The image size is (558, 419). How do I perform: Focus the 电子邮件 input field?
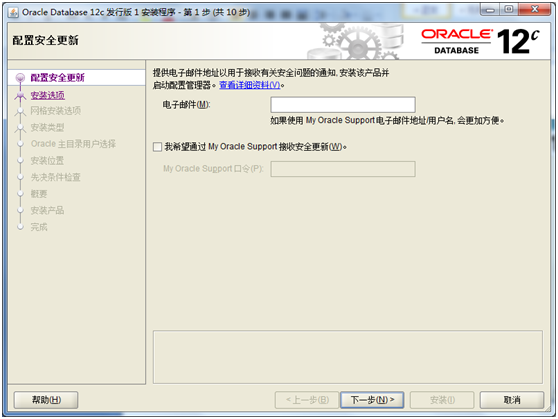[343, 105]
